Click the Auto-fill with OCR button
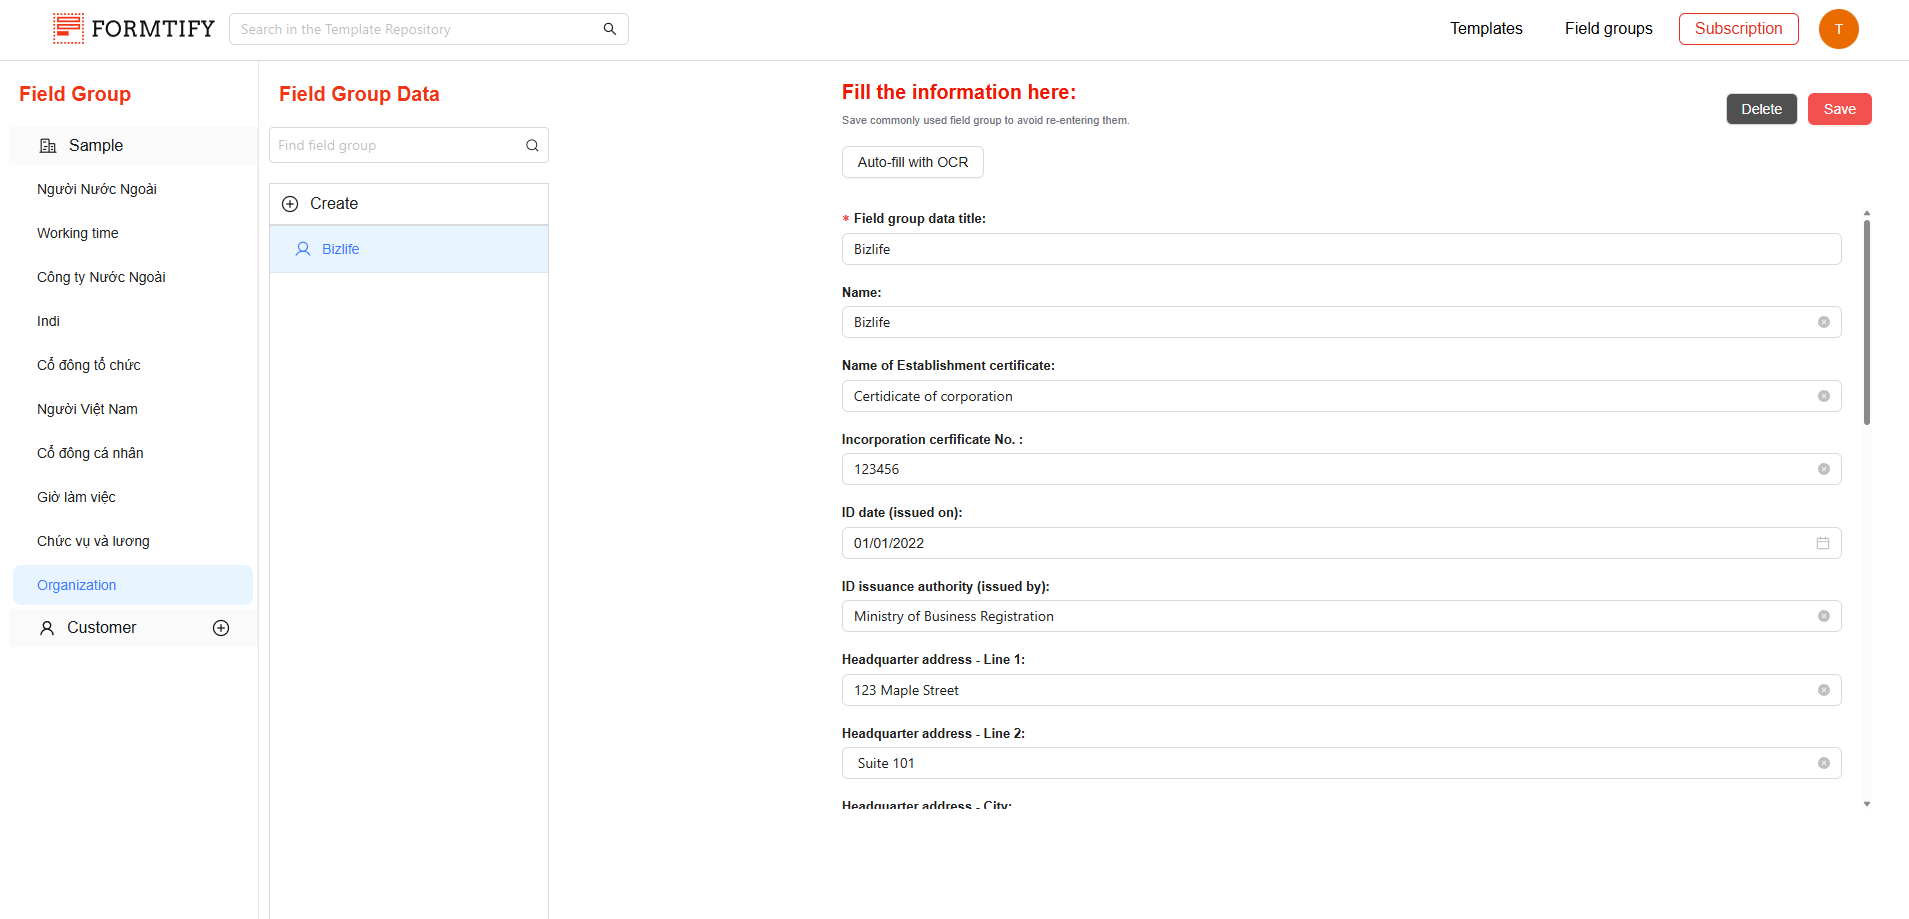This screenshot has width=1909, height=919. [912, 162]
